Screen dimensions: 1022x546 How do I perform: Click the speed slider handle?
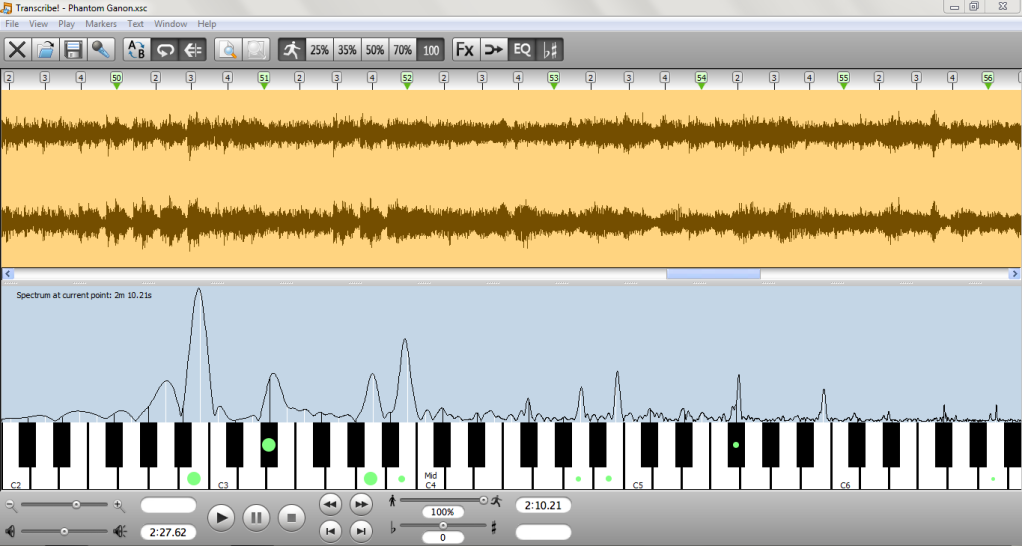[x=484, y=500]
